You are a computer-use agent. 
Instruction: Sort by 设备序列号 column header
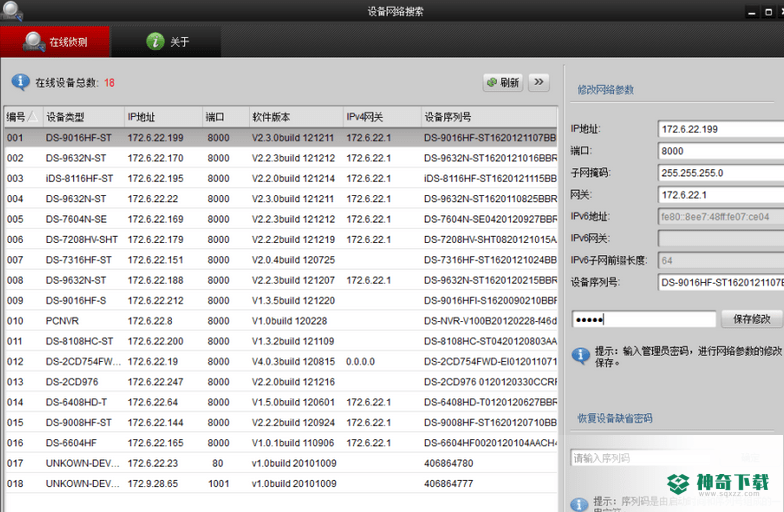point(489,117)
